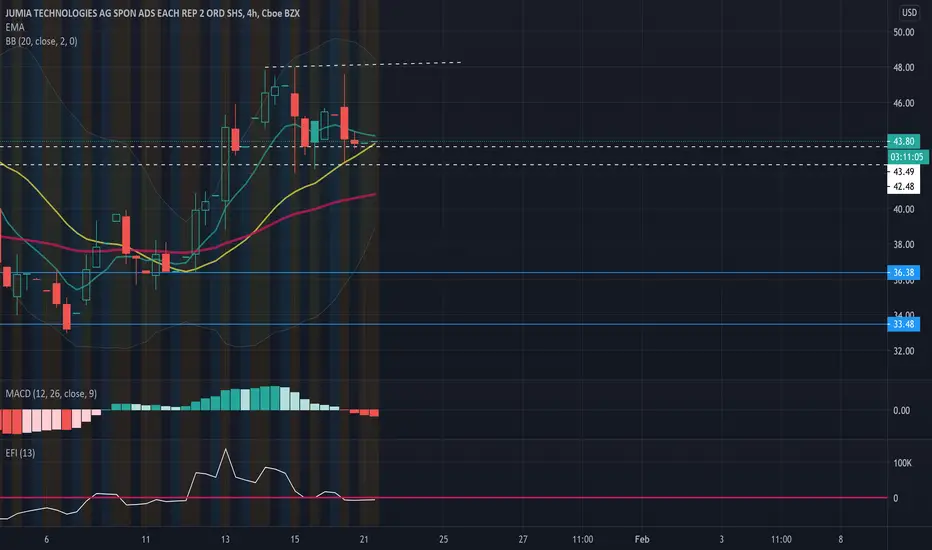Select the EMA indicator label

coord(15,27)
